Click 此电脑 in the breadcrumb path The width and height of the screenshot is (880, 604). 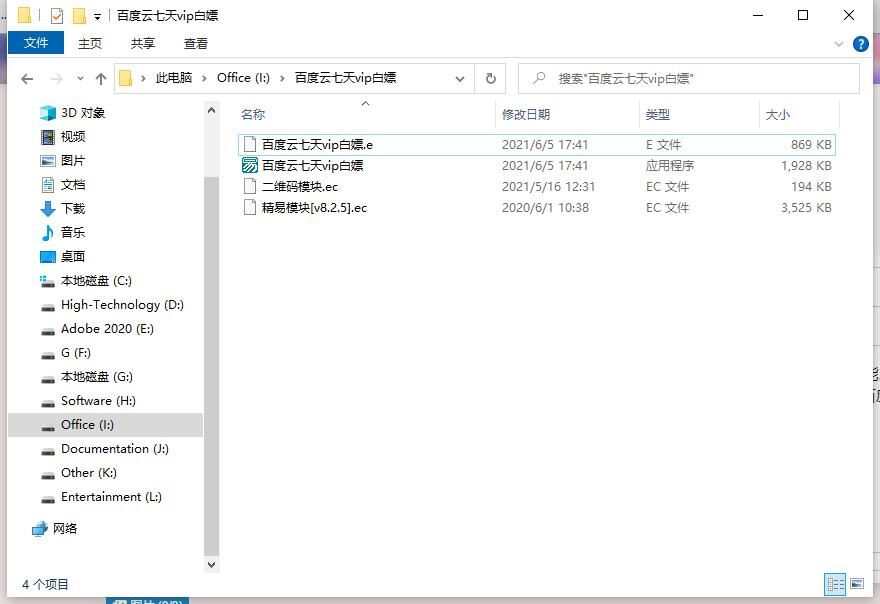click(173, 78)
